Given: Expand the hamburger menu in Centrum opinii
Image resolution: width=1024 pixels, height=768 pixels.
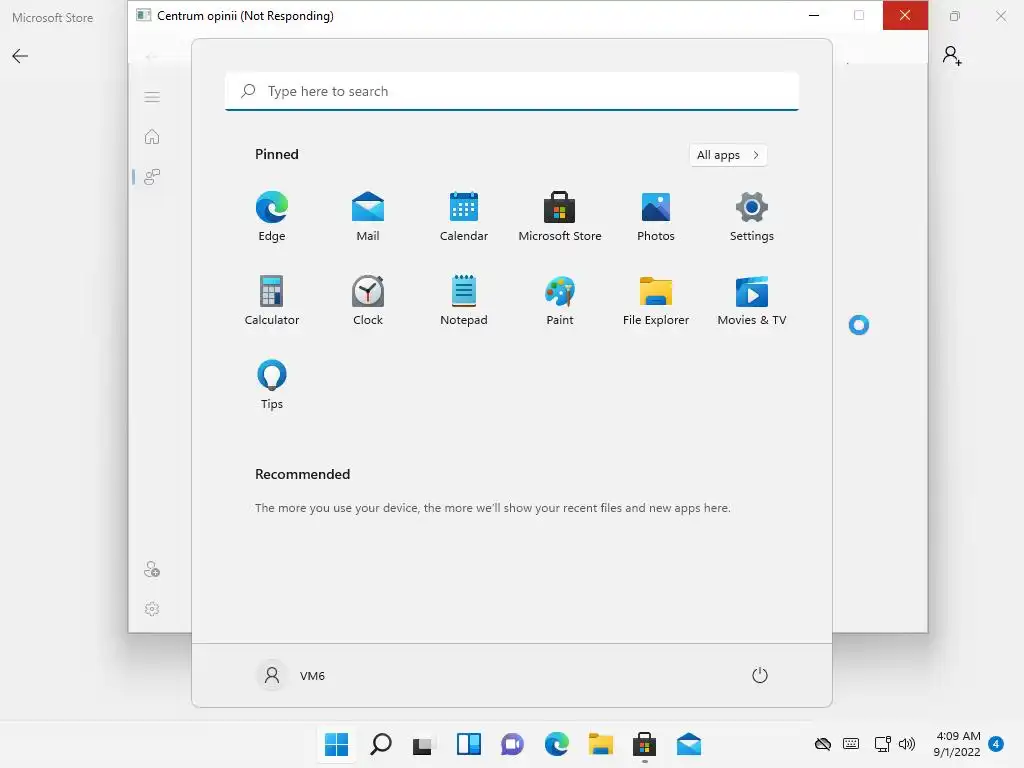Looking at the screenshot, I should [152, 97].
